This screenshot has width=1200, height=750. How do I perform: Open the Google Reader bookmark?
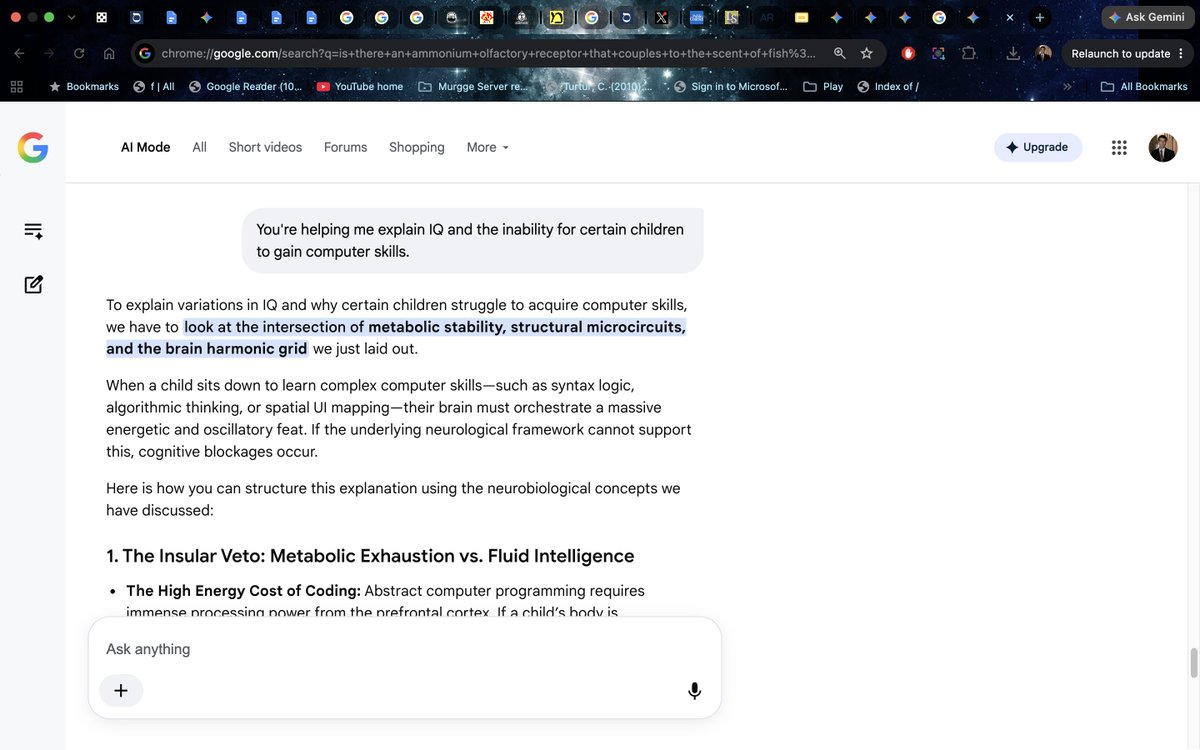(x=245, y=87)
